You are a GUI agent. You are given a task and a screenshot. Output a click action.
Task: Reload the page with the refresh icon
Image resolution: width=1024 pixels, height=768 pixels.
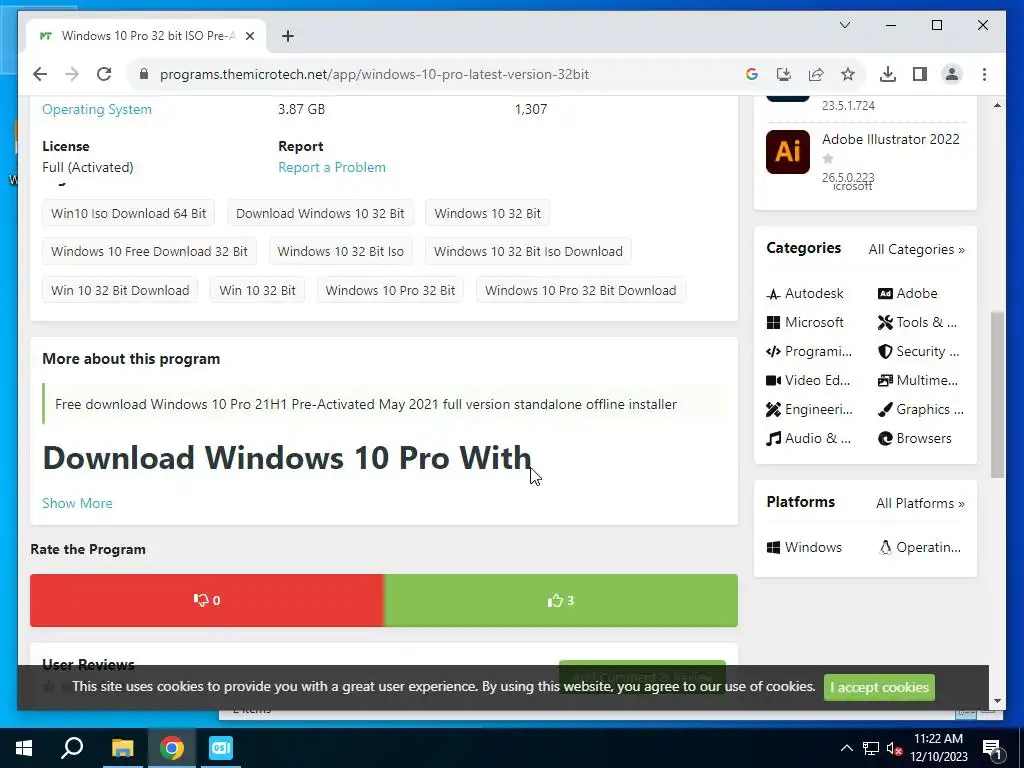pos(104,74)
